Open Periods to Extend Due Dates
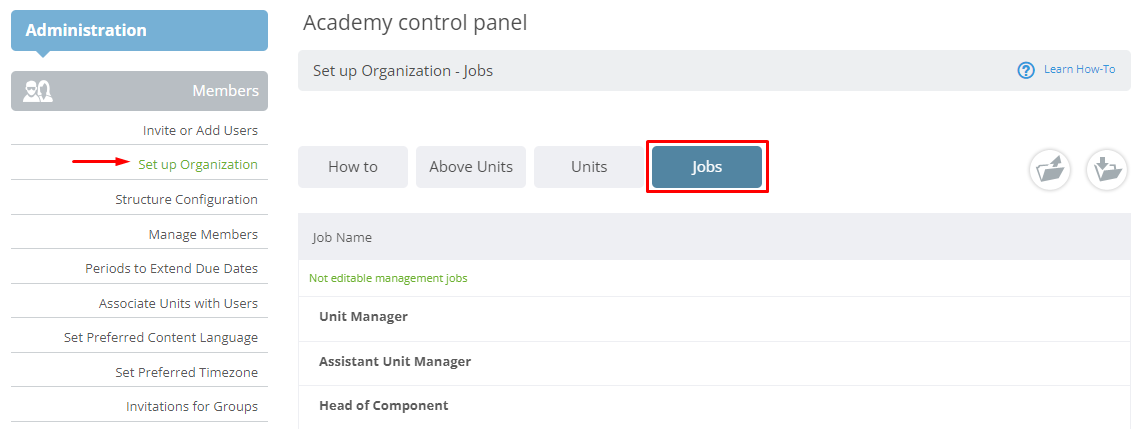 (x=171, y=268)
